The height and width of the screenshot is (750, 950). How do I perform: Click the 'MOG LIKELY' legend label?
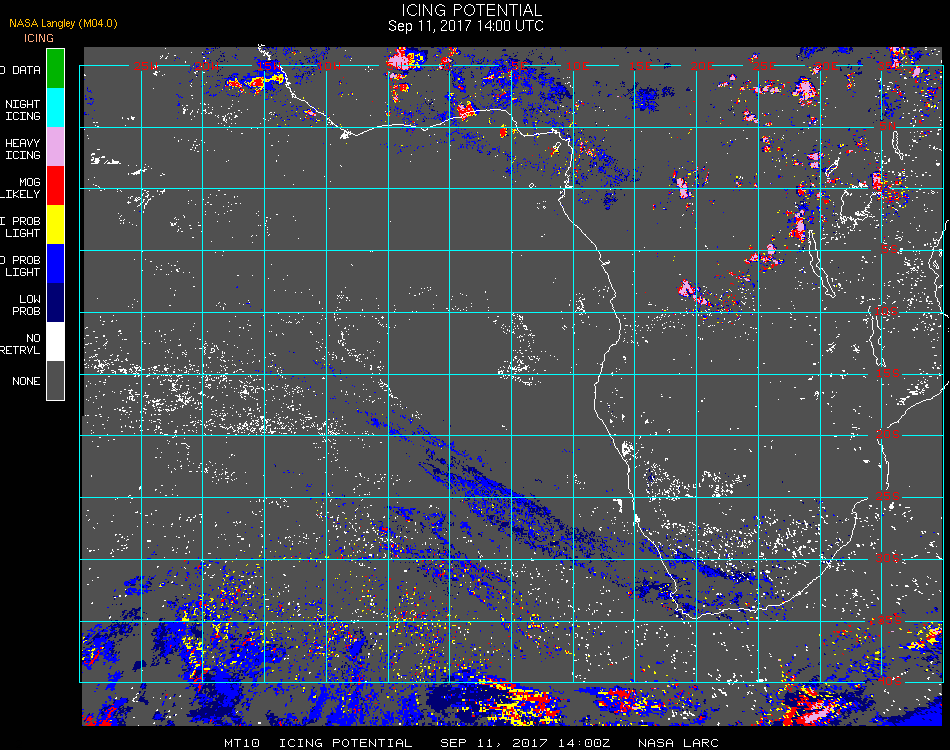point(21,188)
